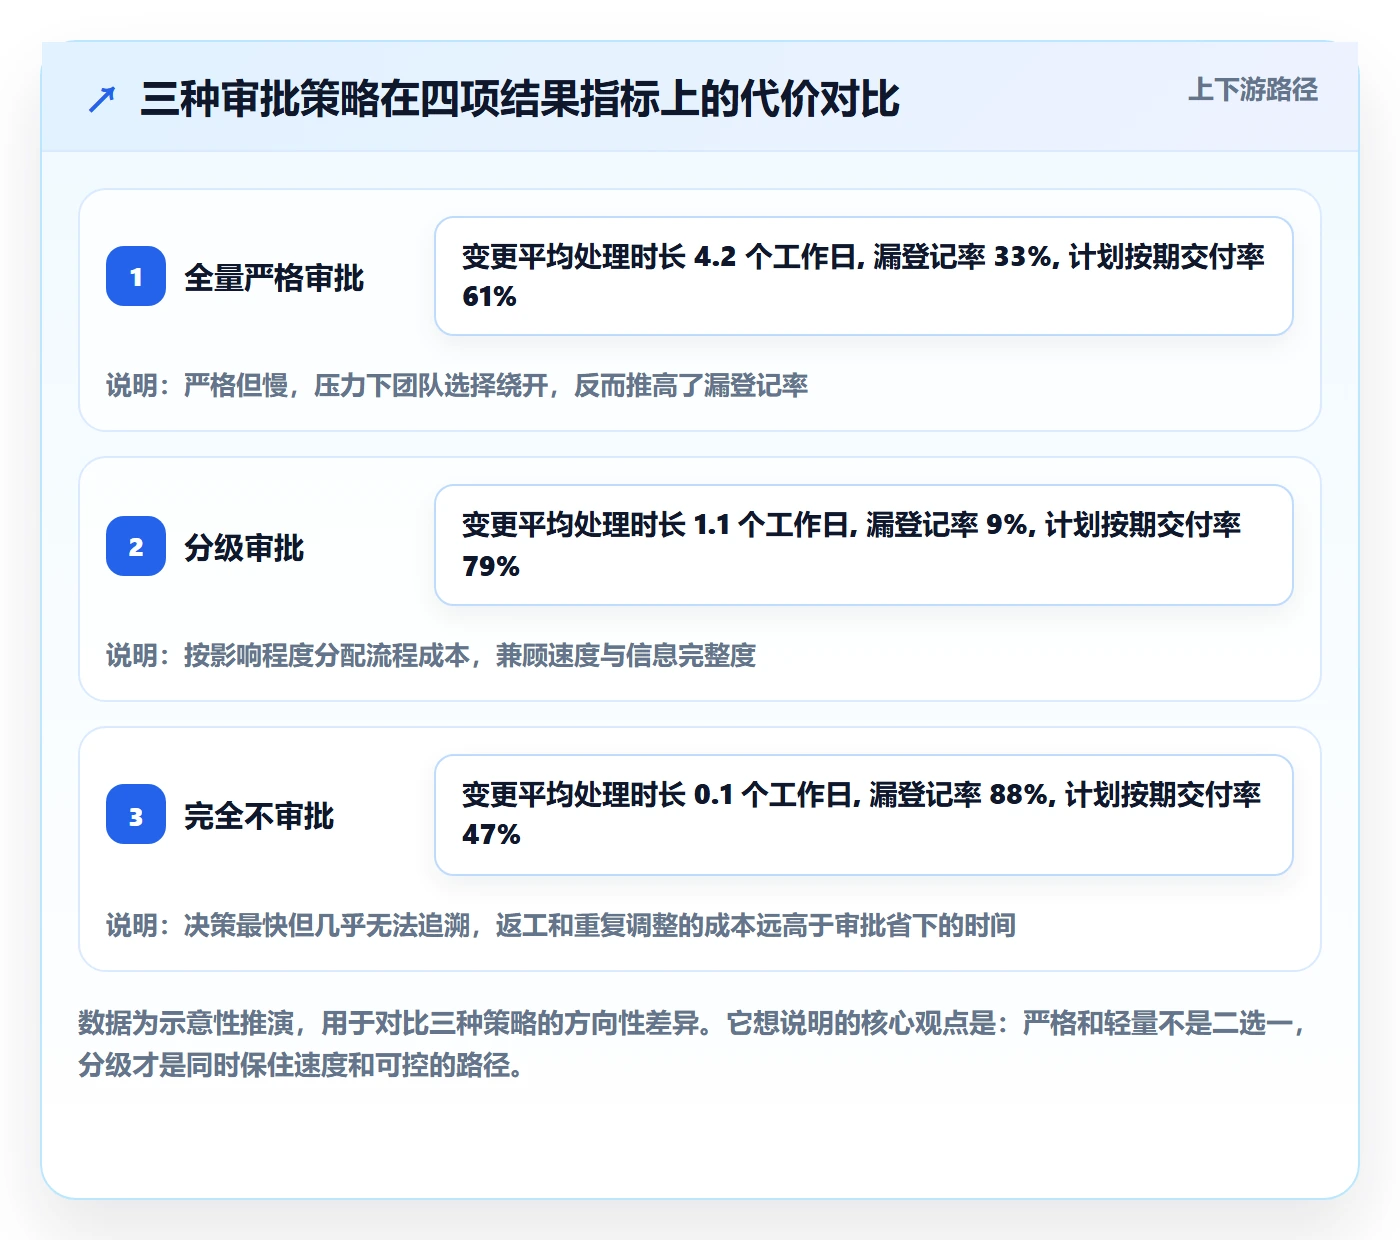This screenshot has width=1400, height=1240.
Task: Click the 全量严格审批 strategy label
Action: [x=274, y=277]
